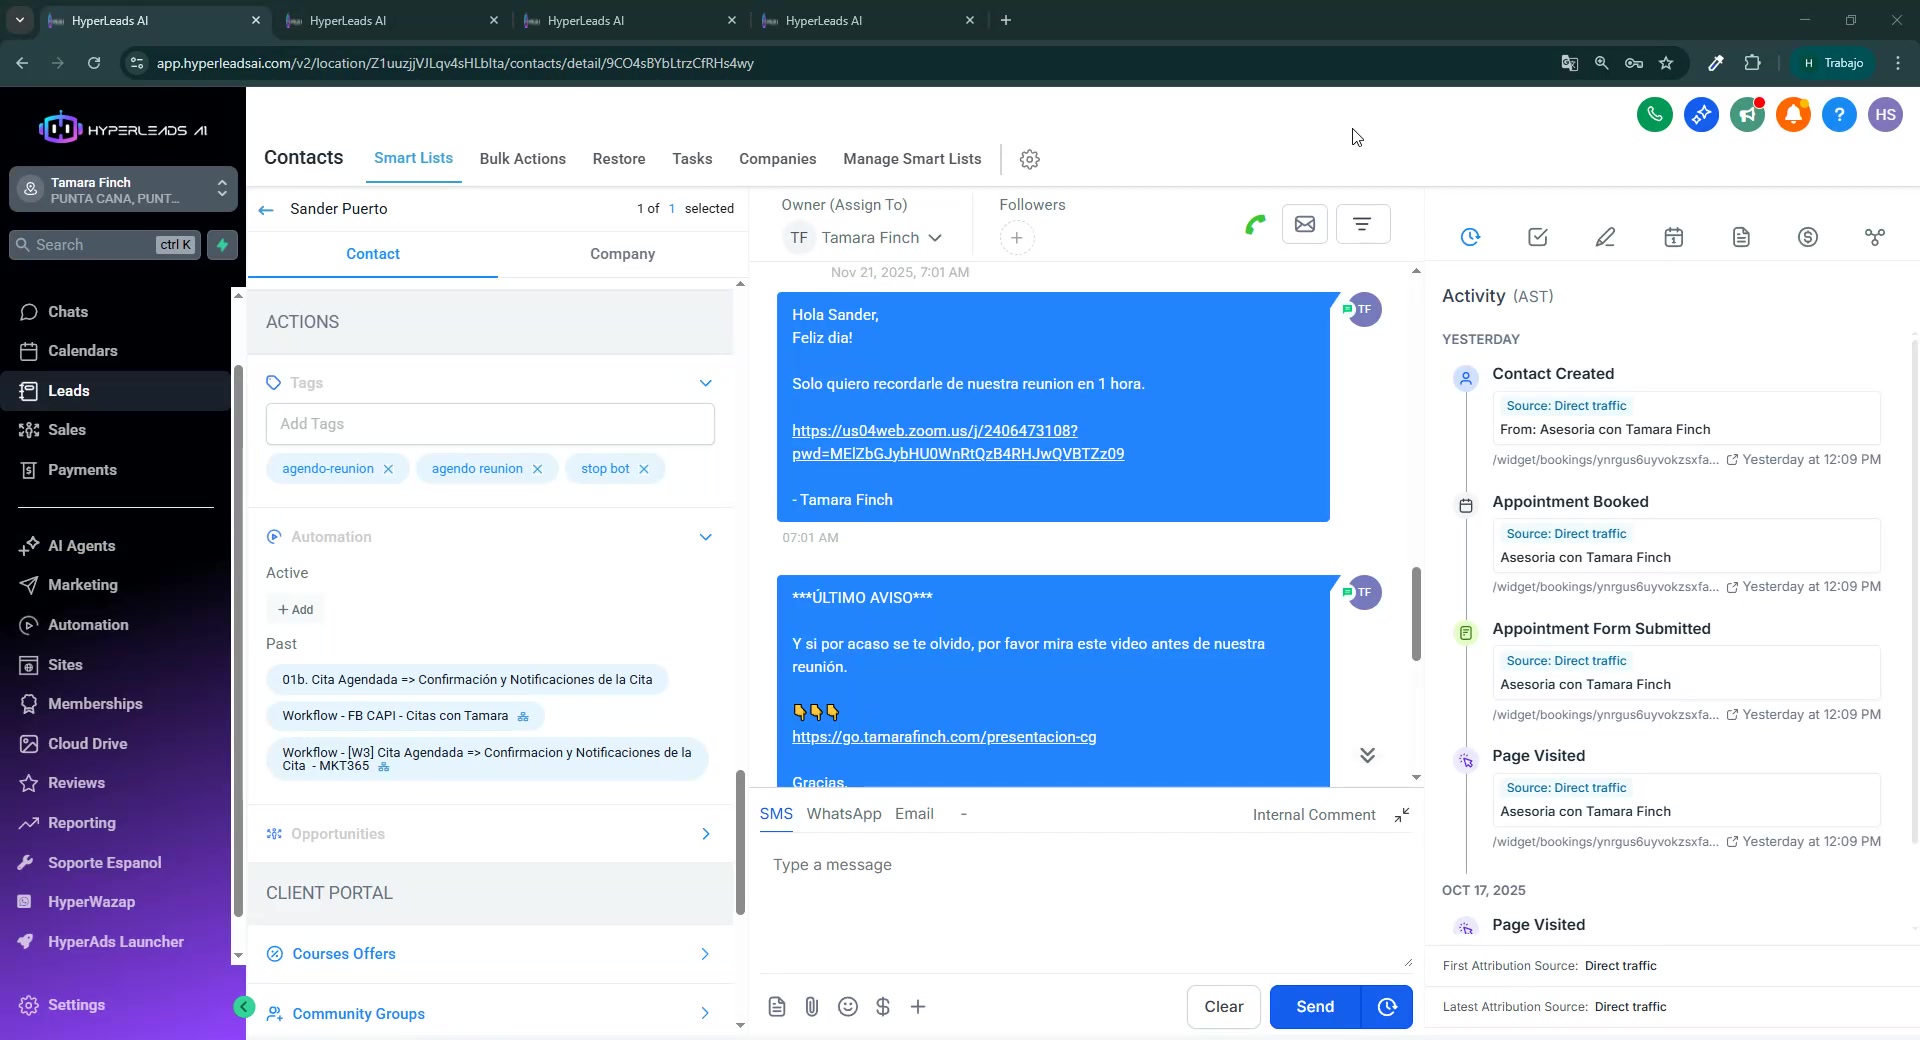Open the Tamara Finch location switcher

(124, 190)
